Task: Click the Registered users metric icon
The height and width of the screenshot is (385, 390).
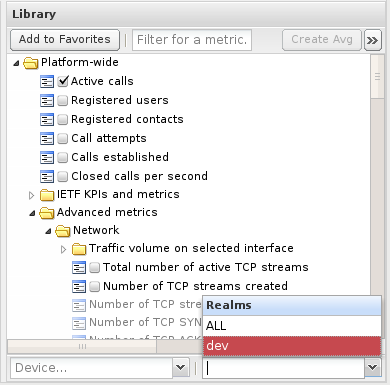Action: point(47,100)
